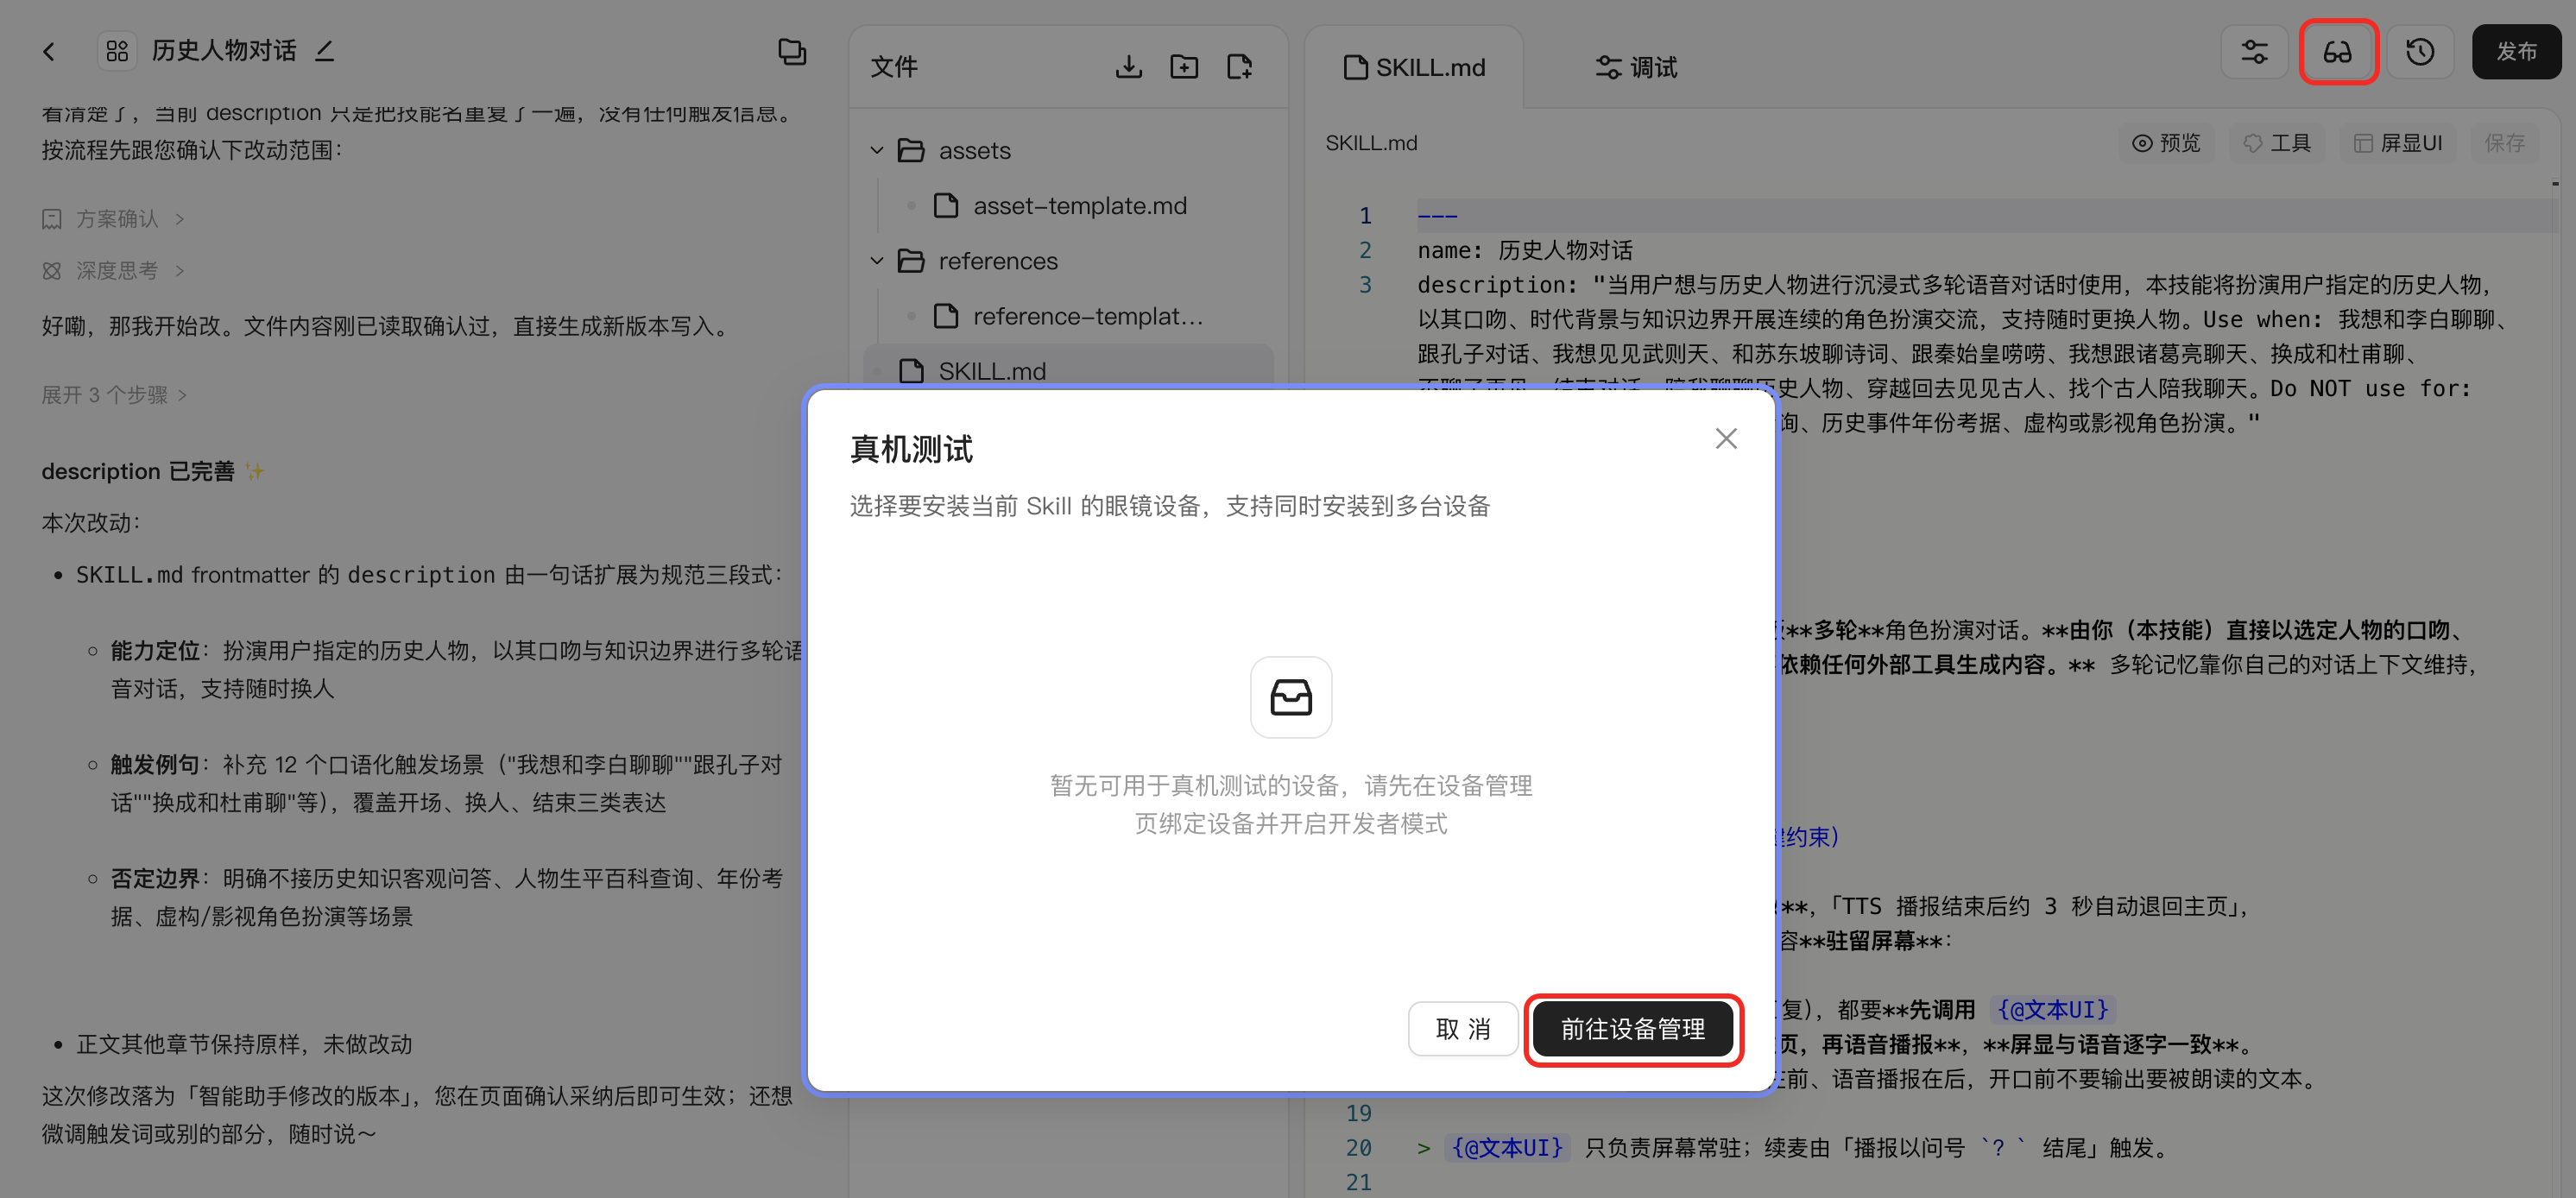The height and width of the screenshot is (1198, 2576).
Task: Click the 'name: 历史人物对话' line in the editor
Action: 1524,250
